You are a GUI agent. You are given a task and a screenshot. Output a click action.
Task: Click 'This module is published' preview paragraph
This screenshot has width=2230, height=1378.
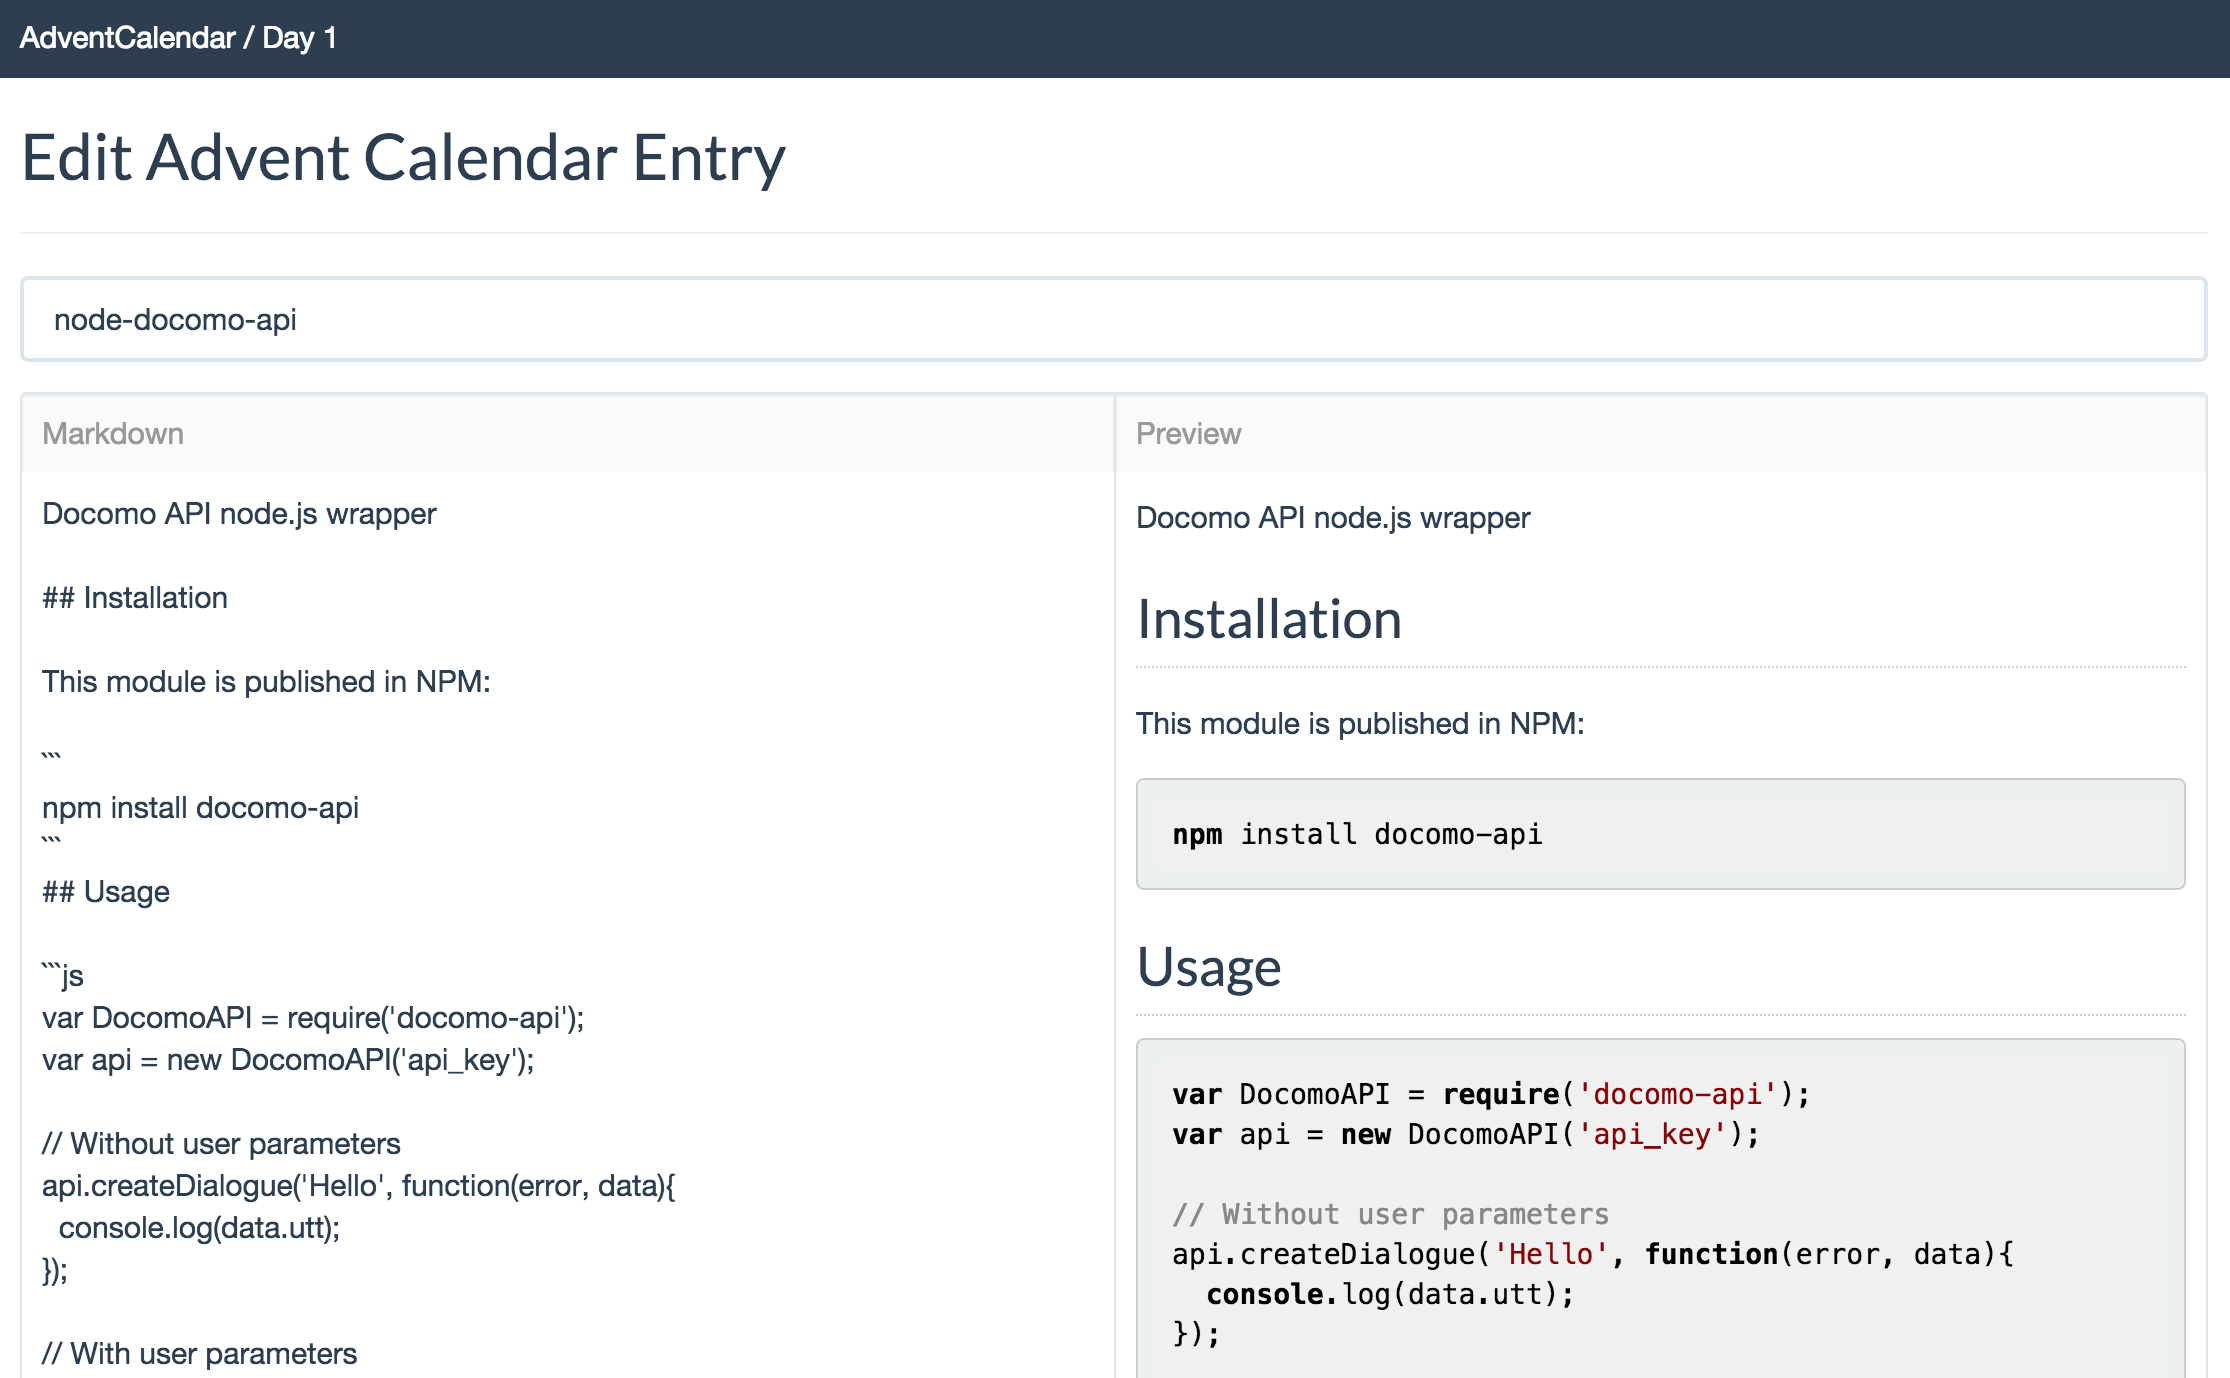[x=1359, y=724]
